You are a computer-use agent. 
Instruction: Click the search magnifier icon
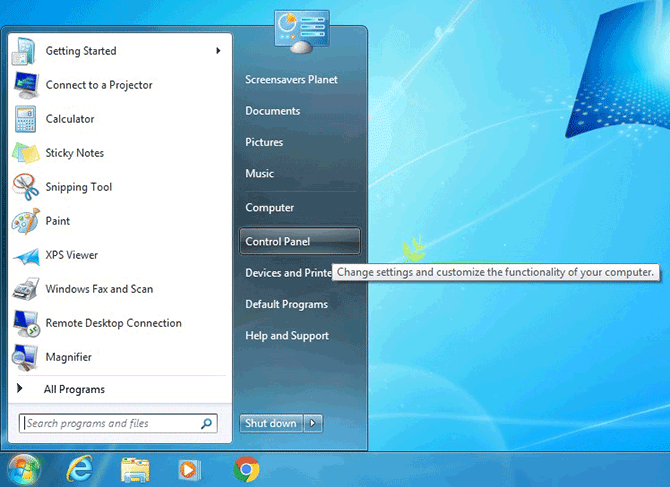pos(206,423)
